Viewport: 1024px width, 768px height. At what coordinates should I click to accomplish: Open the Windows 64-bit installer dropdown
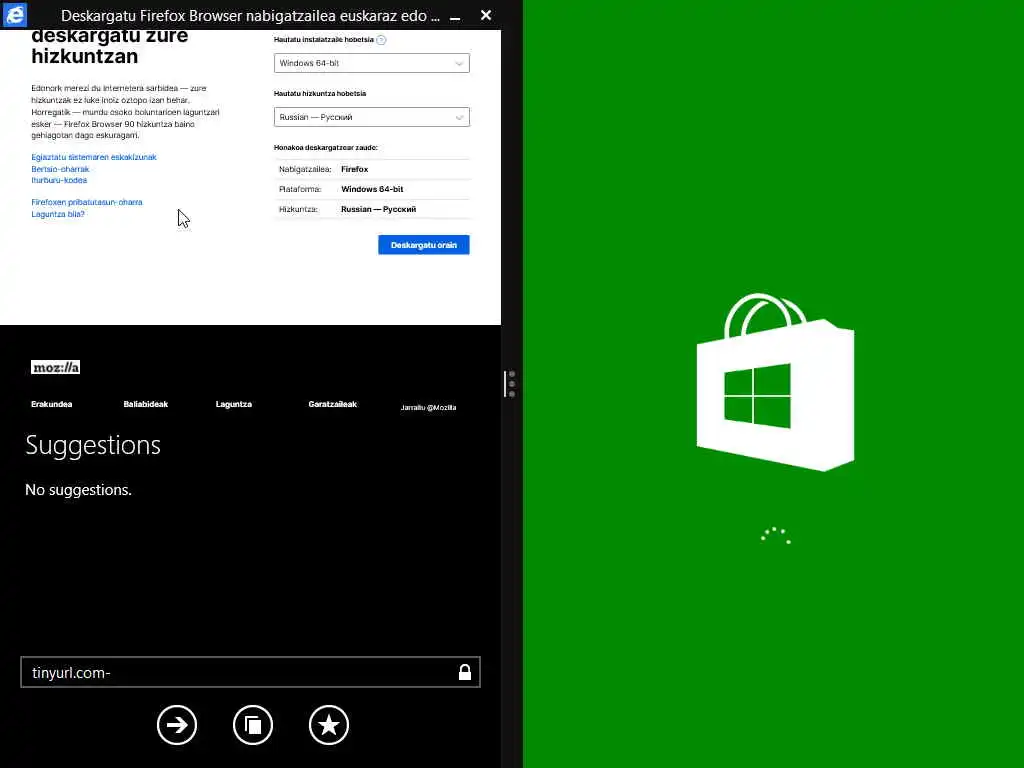coord(372,63)
